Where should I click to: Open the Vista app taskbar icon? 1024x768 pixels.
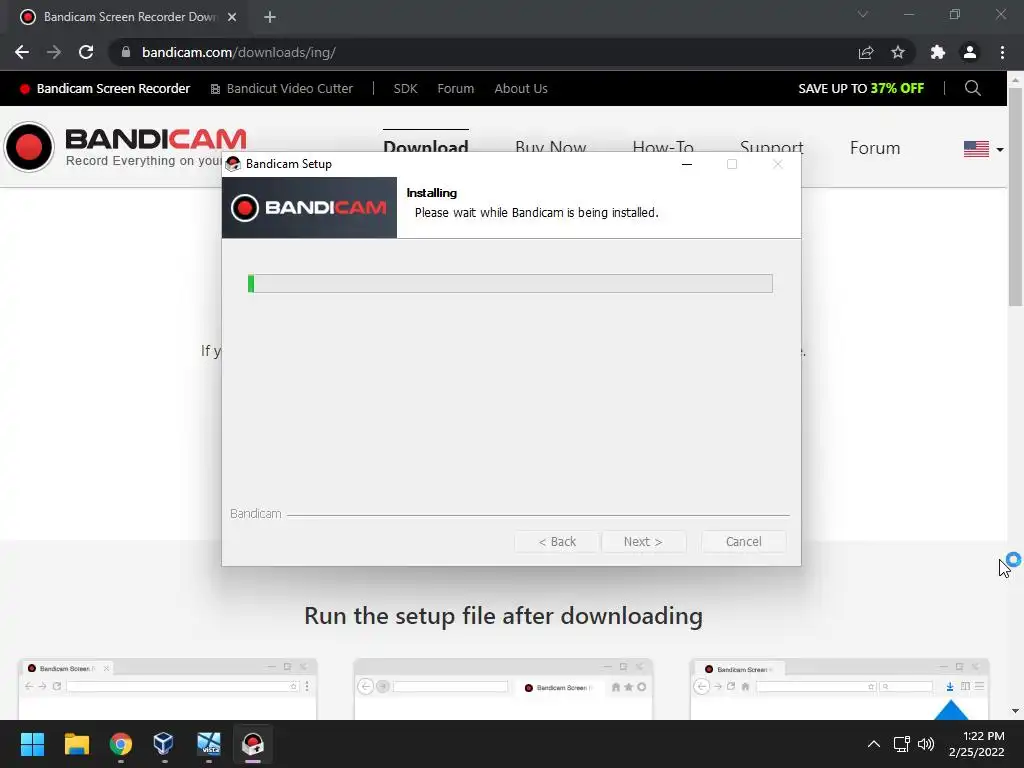click(x=209, y=744)
